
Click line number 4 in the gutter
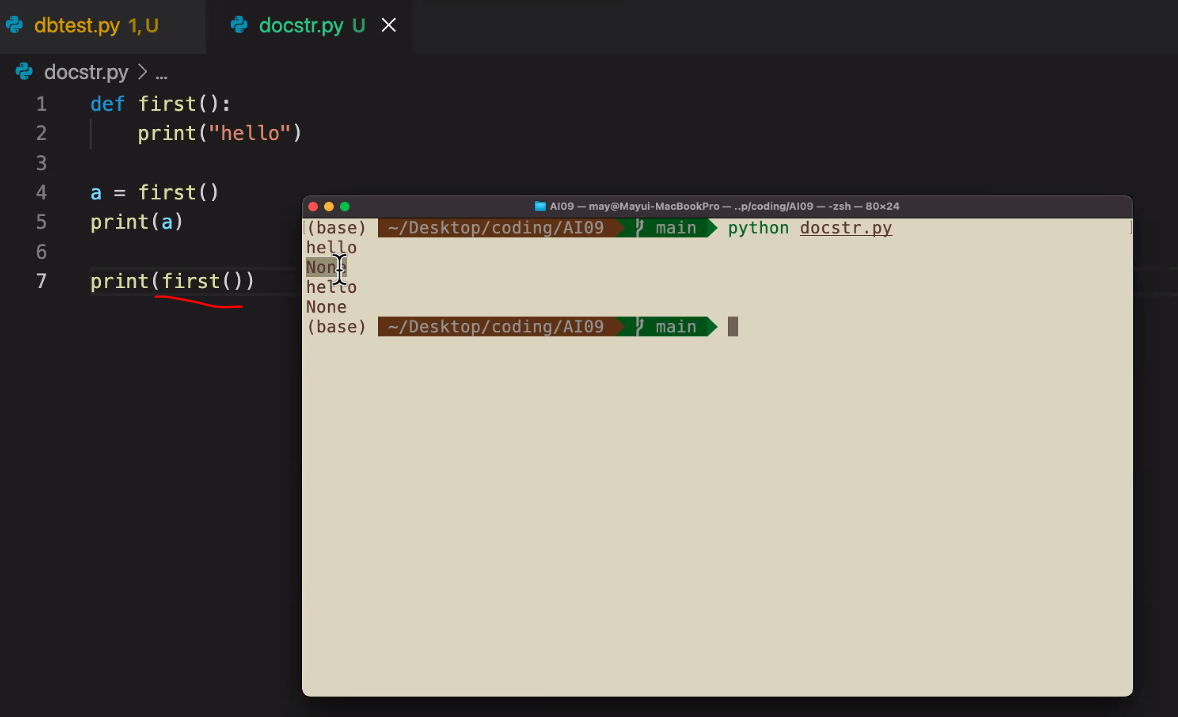(x=41, y=192)
